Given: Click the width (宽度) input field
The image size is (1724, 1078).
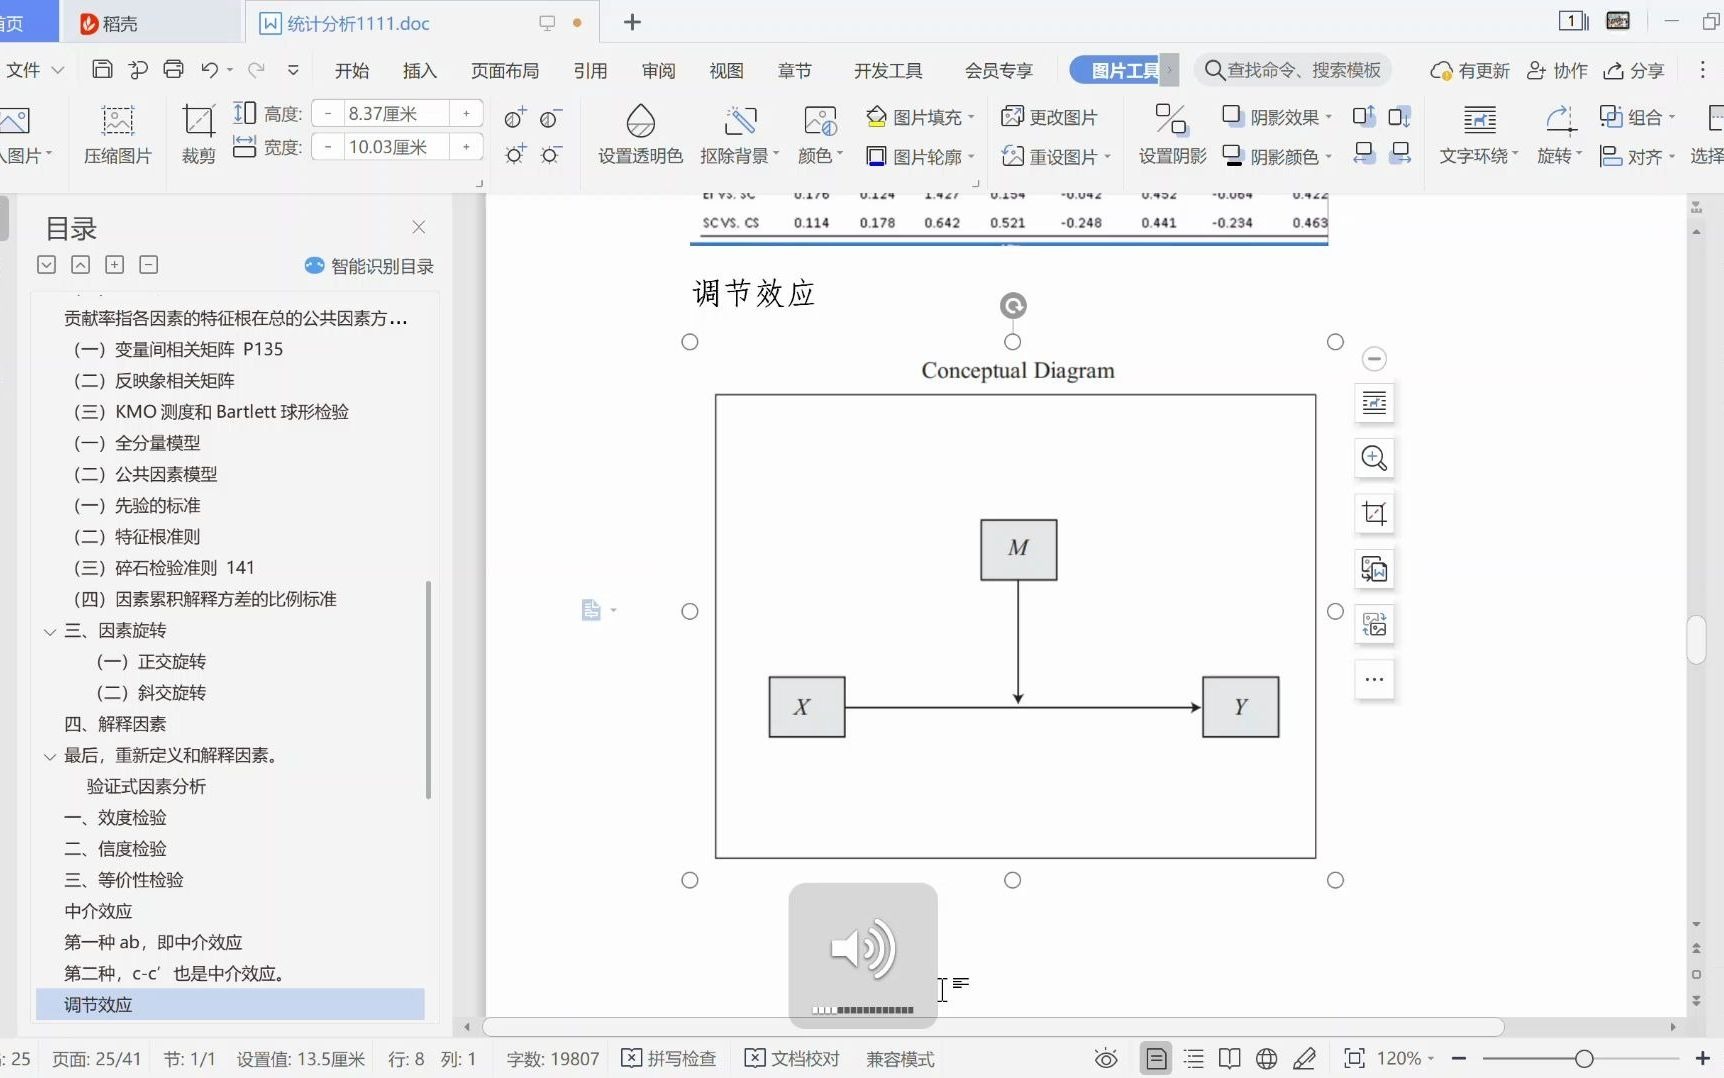Looking at the screenshot, I should point(396,147).
